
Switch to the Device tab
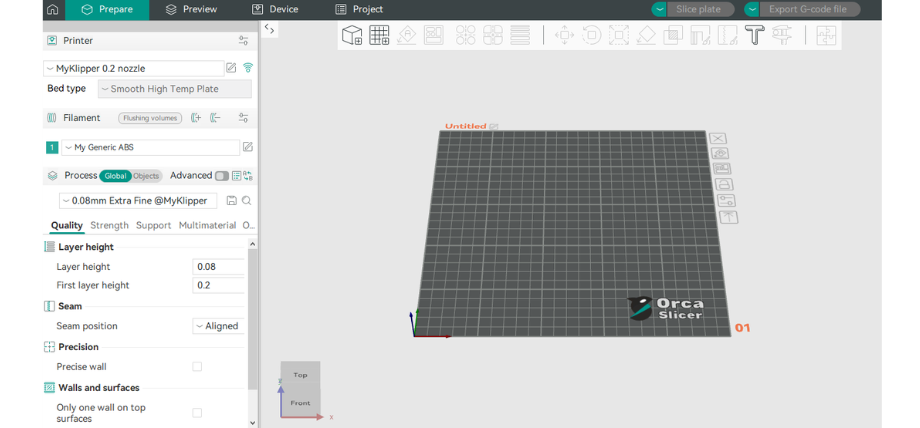click(275, 9)
